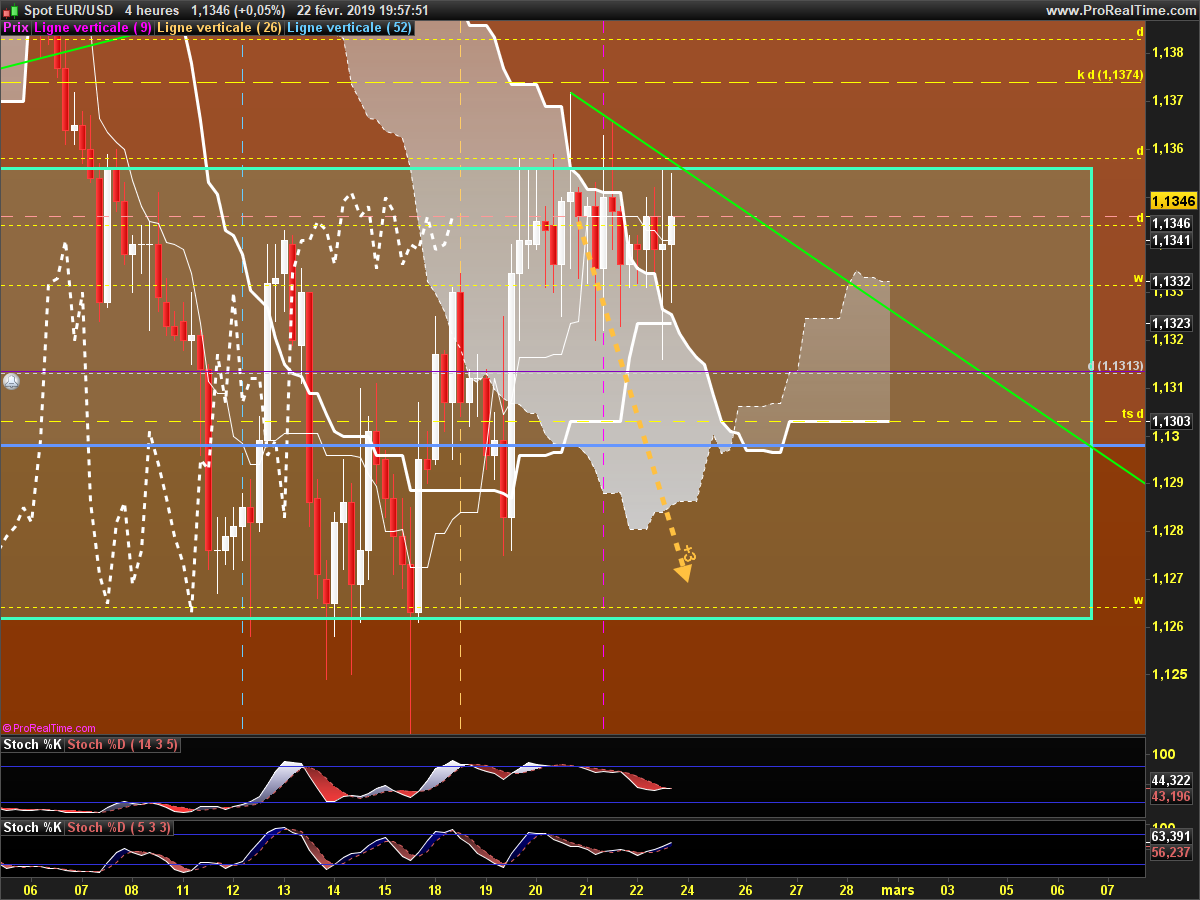
Task: Open the 'Stoch %D (5 3 3)' settings label
Action: pos(121,827)
